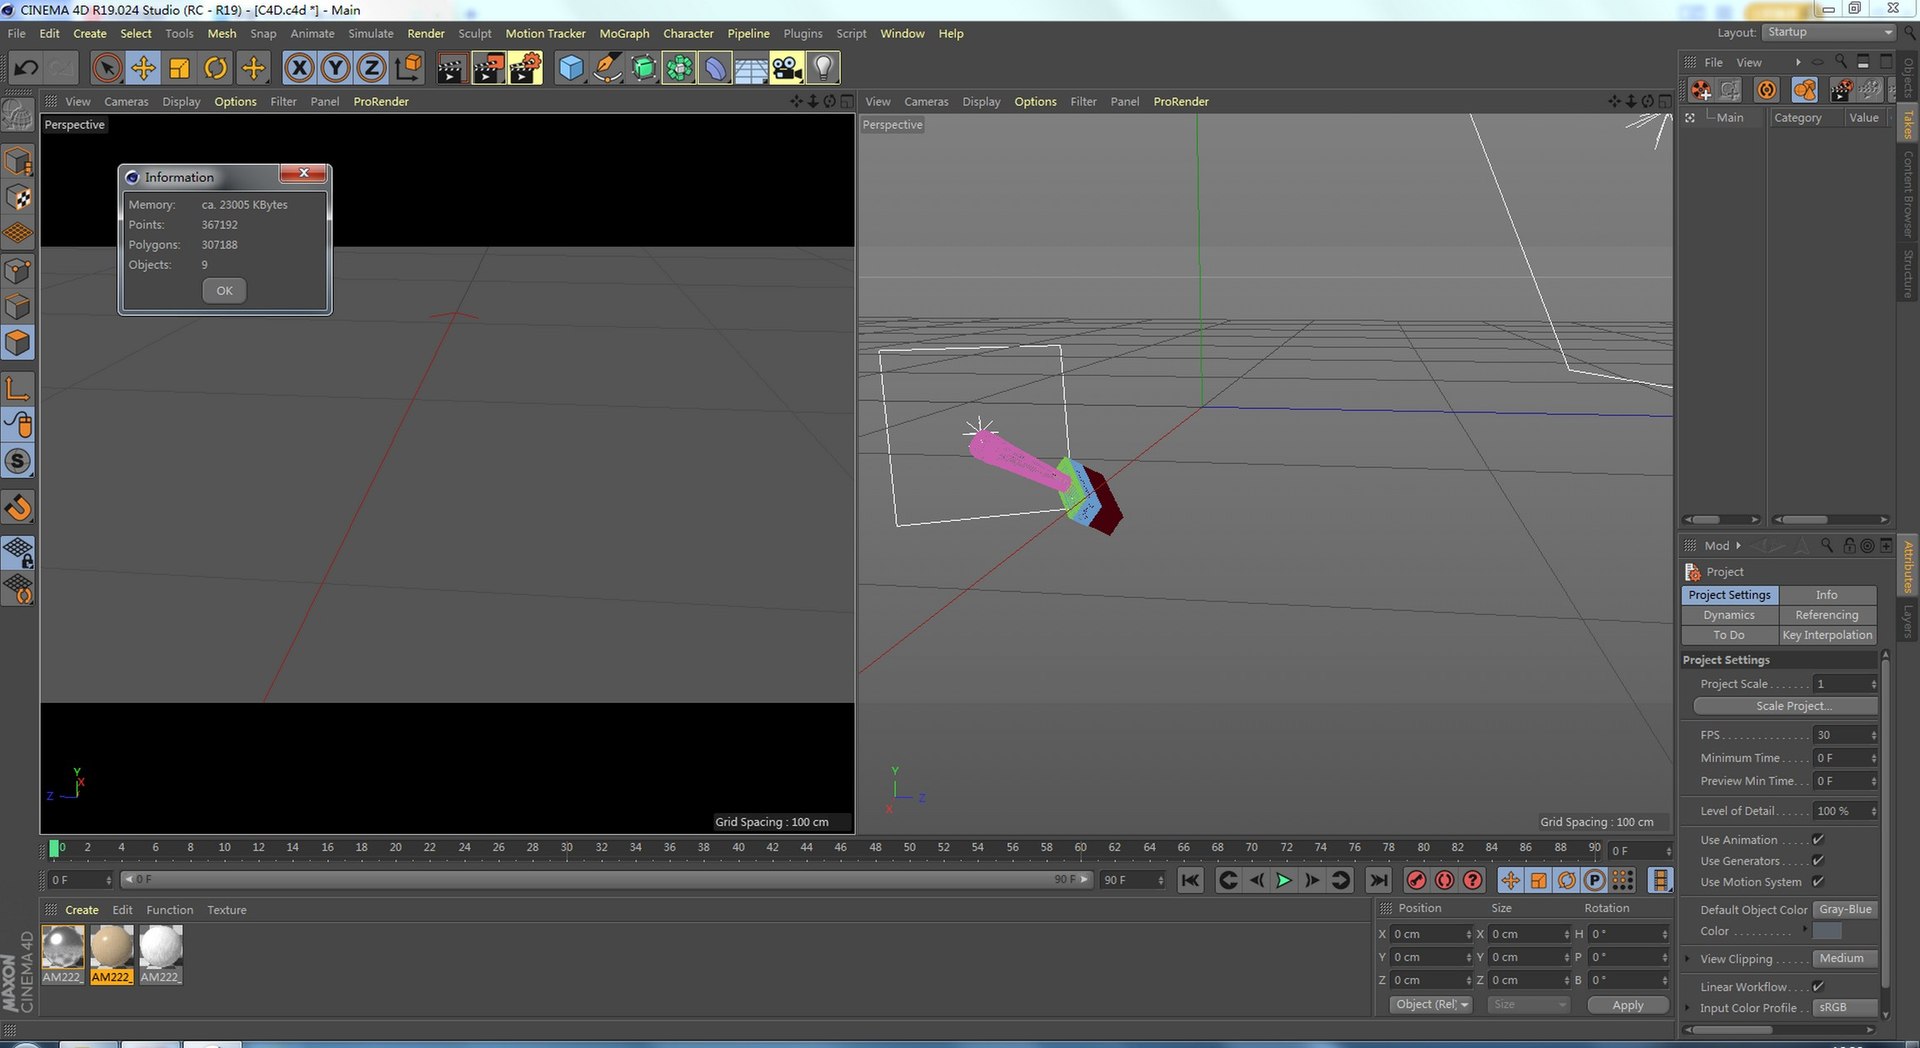Screen dimensions: 1920x1048
Task: Click the project Color swatch
Action: (x=1827, y=931)
